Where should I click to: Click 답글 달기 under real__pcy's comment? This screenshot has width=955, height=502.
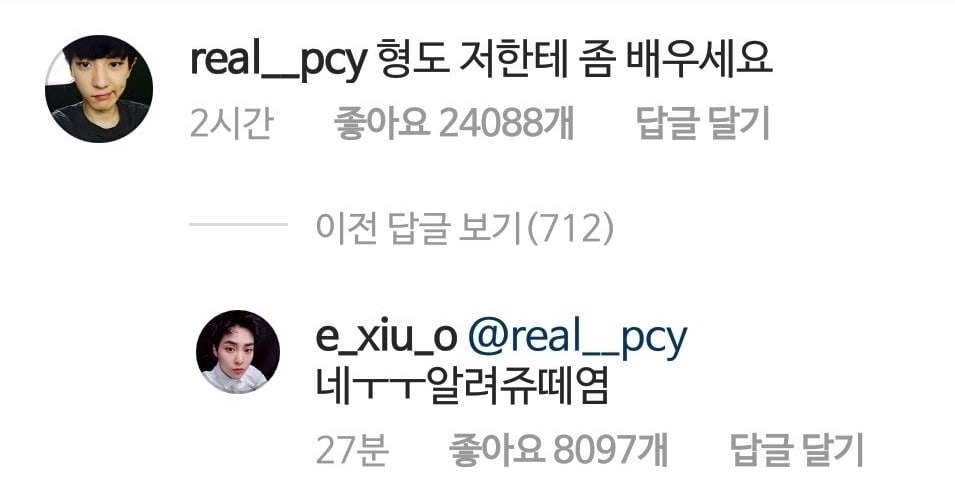click(703, 123)
